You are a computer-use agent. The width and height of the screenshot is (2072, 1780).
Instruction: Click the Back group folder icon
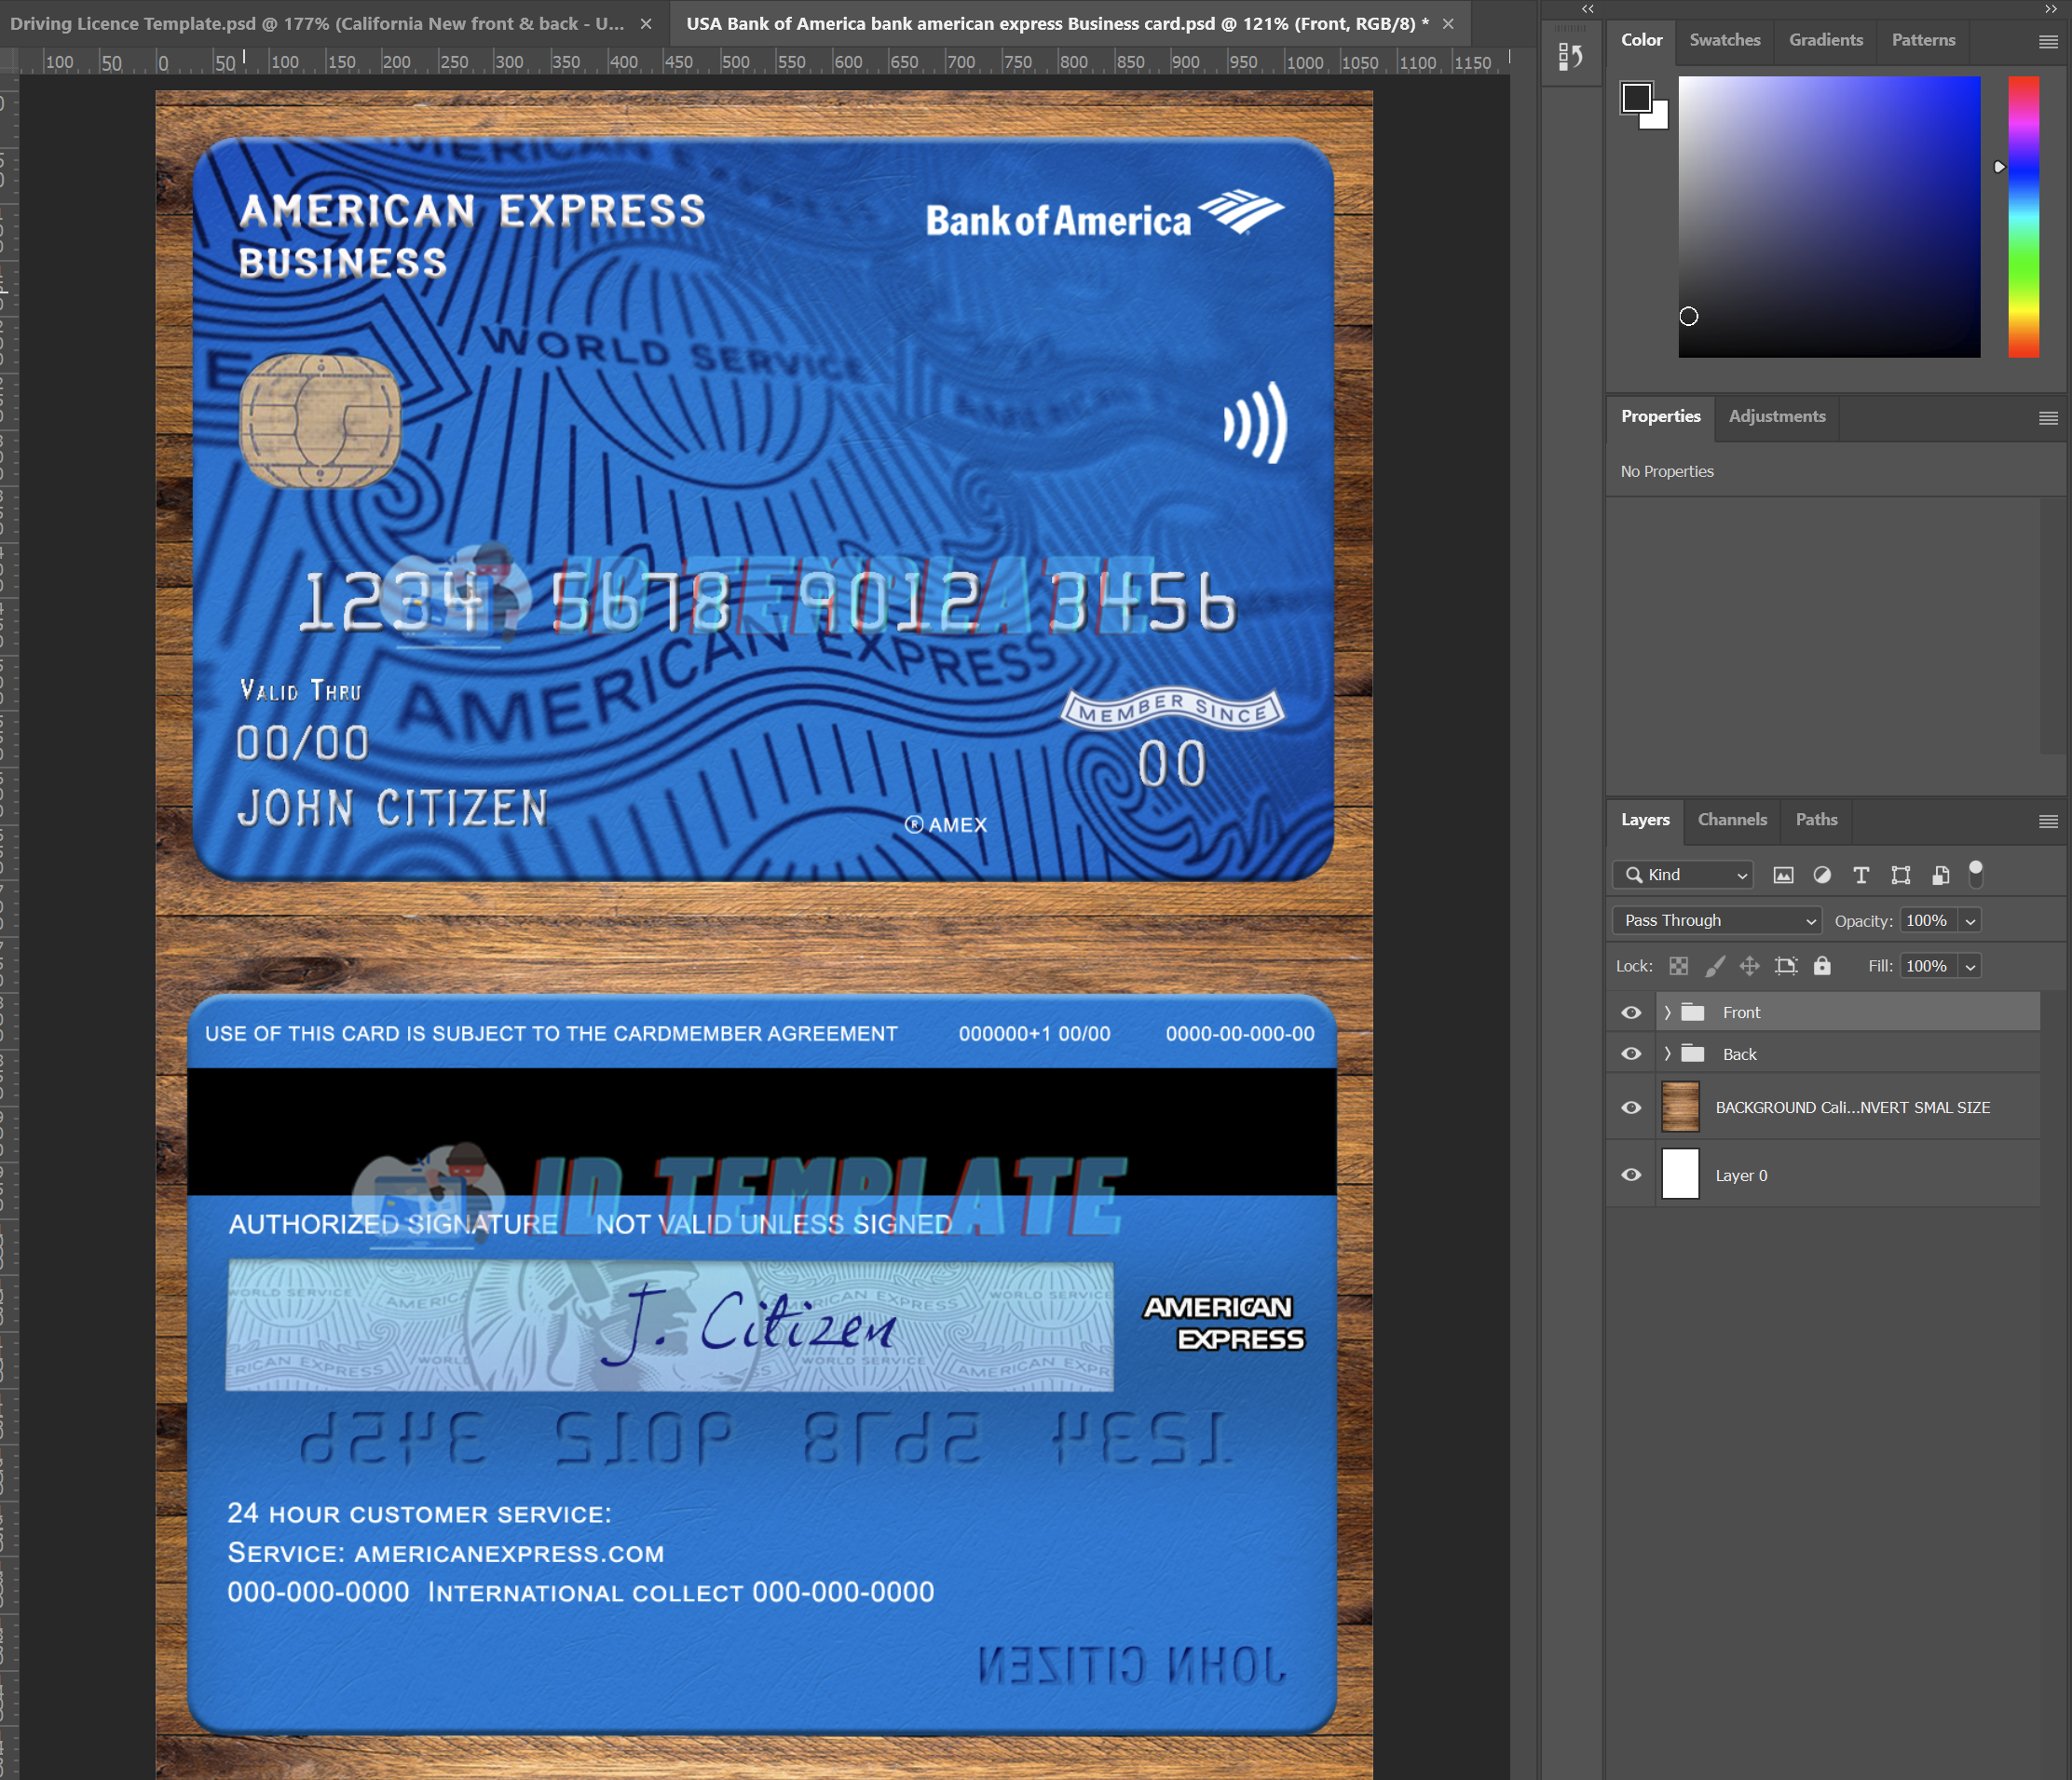tap(1693, 1053)
